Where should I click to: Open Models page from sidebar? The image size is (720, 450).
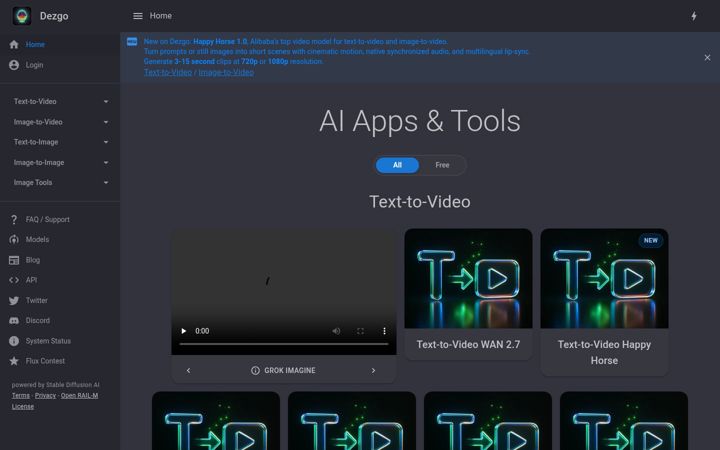click(60, 240)
